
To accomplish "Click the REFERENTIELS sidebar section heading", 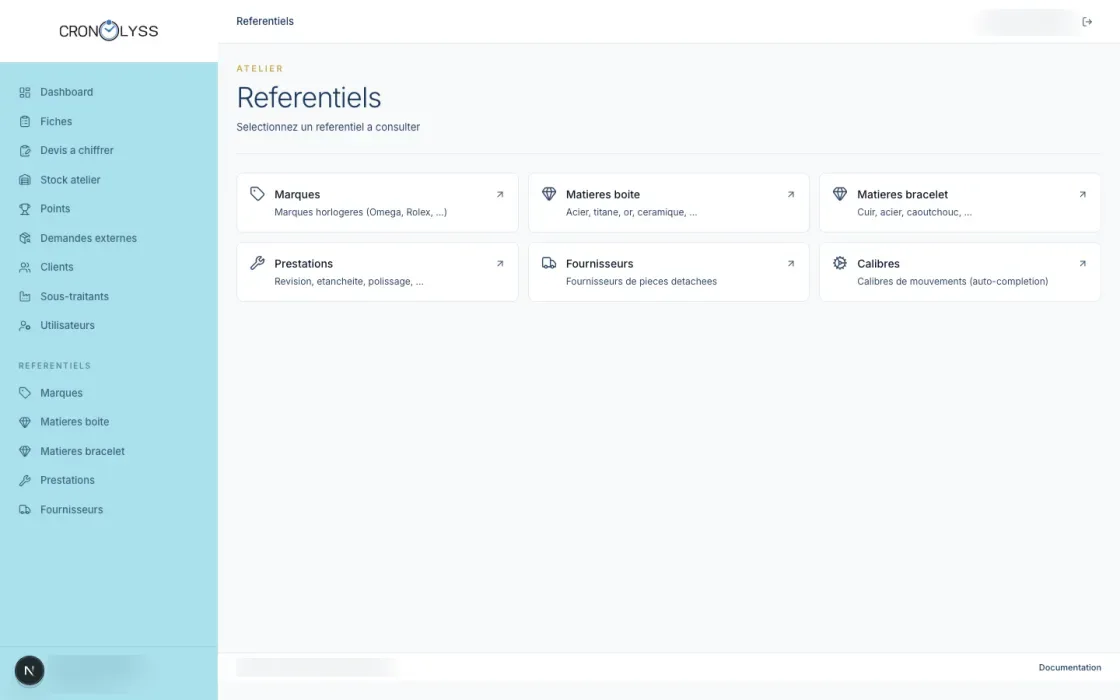I will coord(54,366).
